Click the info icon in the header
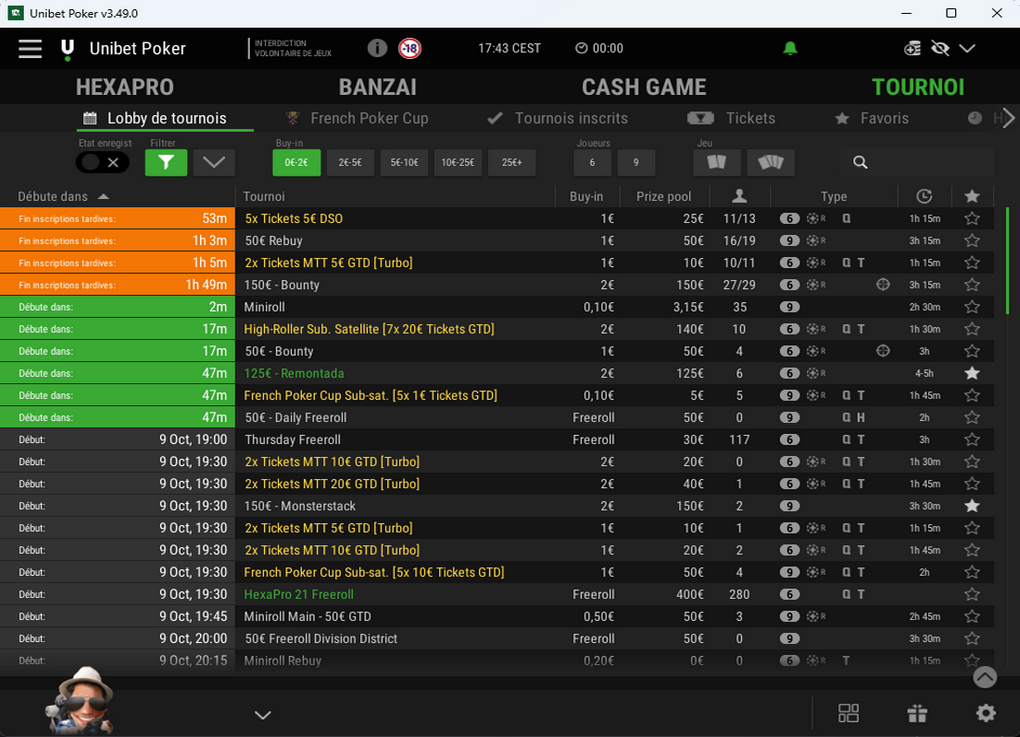The width and height of the screenshot is (1020, 737). pos(376,47)
